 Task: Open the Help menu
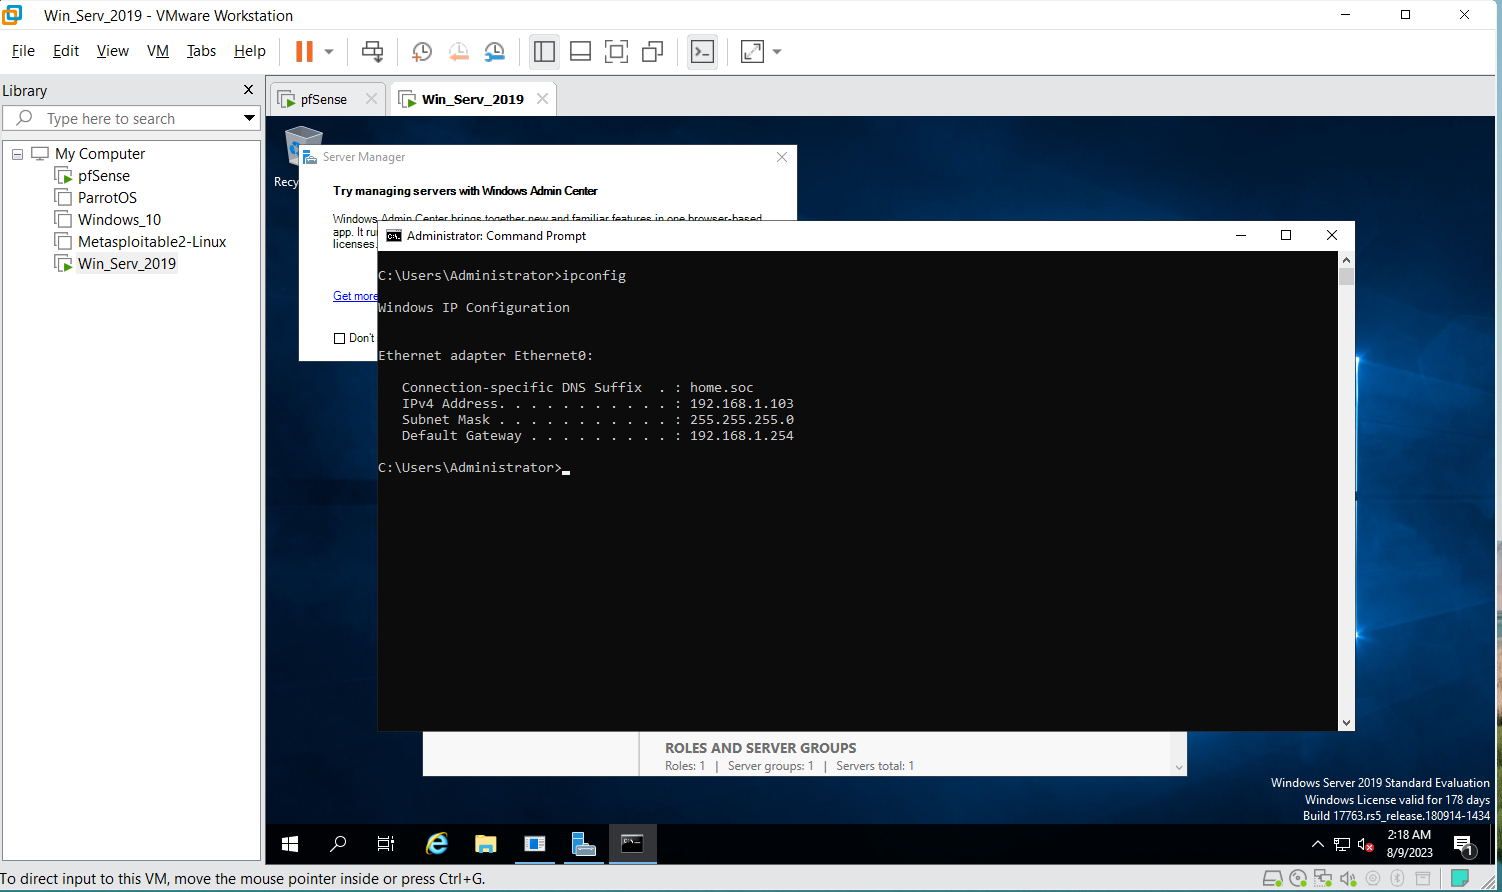[250, 51]
